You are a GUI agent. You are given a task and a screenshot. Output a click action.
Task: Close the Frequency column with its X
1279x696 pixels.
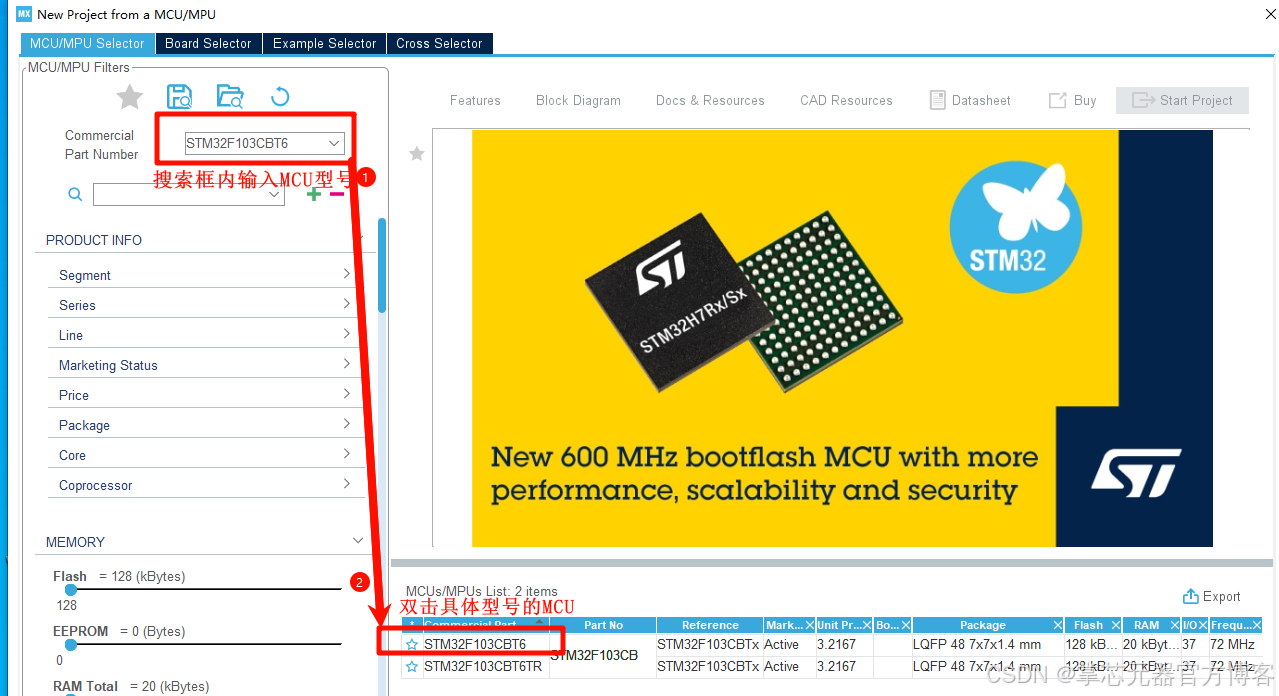coord(1256,626)
